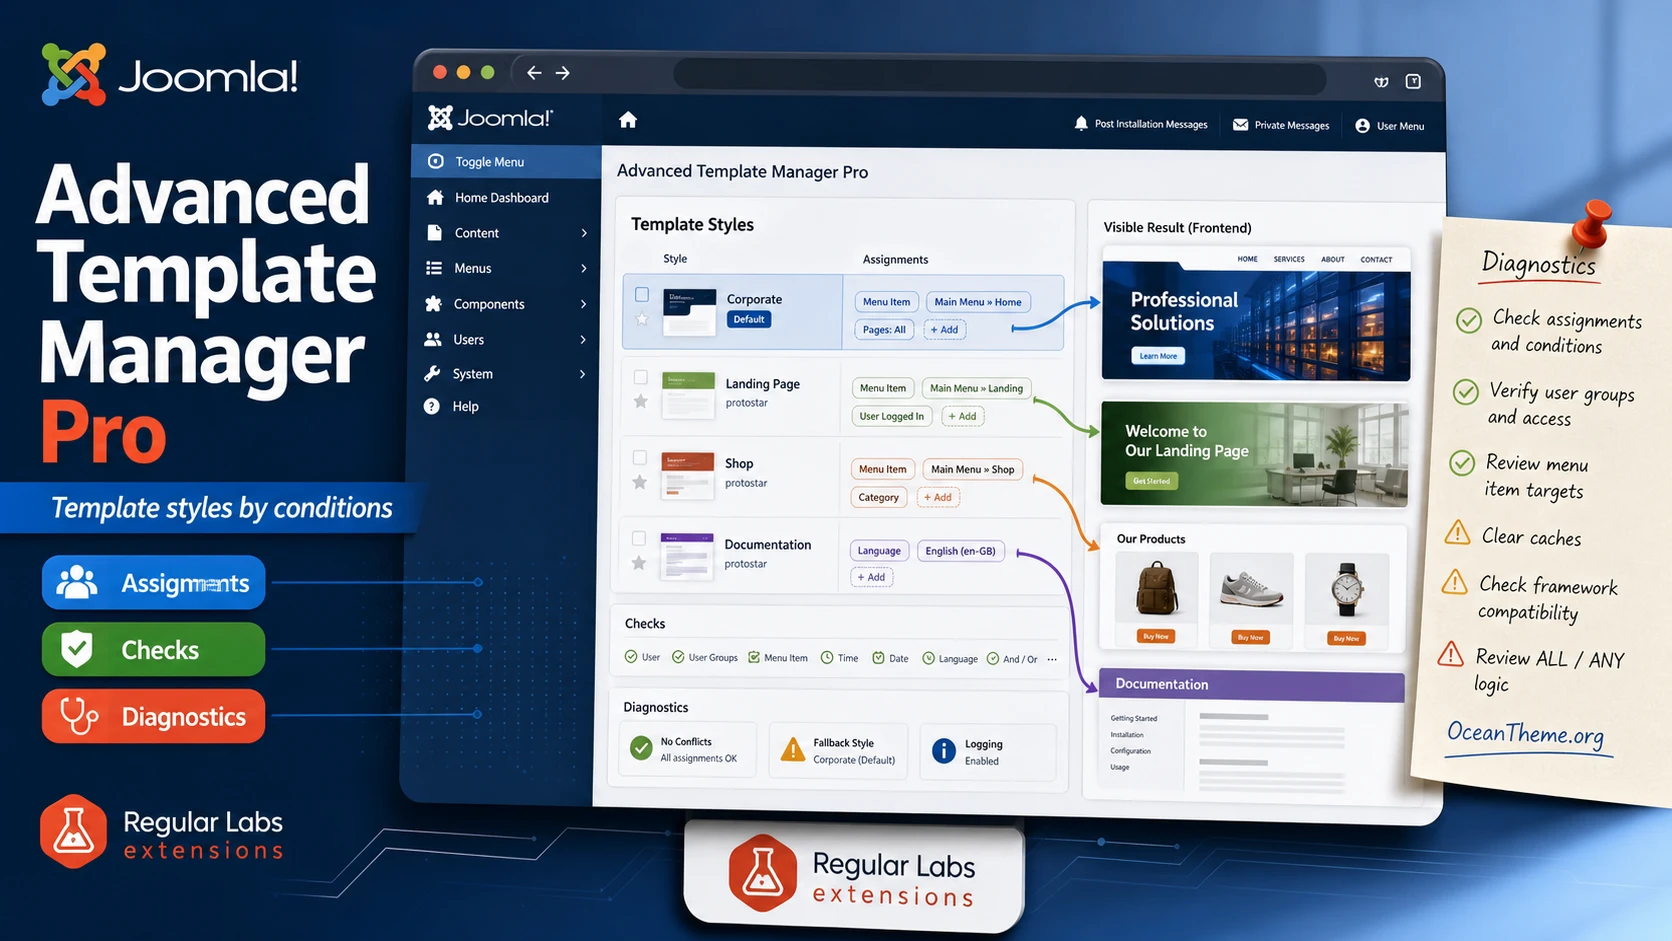Click the Components puzzle icon in sidebar
Screen dimensions: 1672x941
[x=433, y=303]
